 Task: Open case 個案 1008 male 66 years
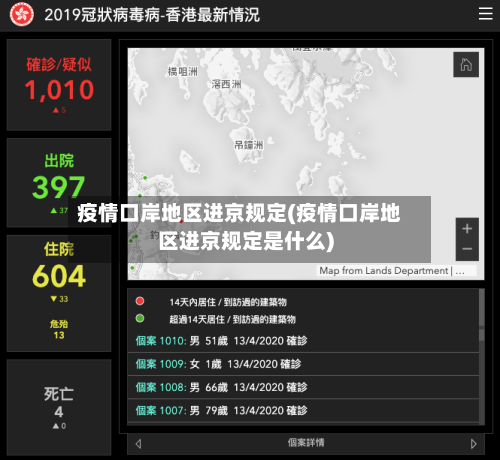(303, 387)
